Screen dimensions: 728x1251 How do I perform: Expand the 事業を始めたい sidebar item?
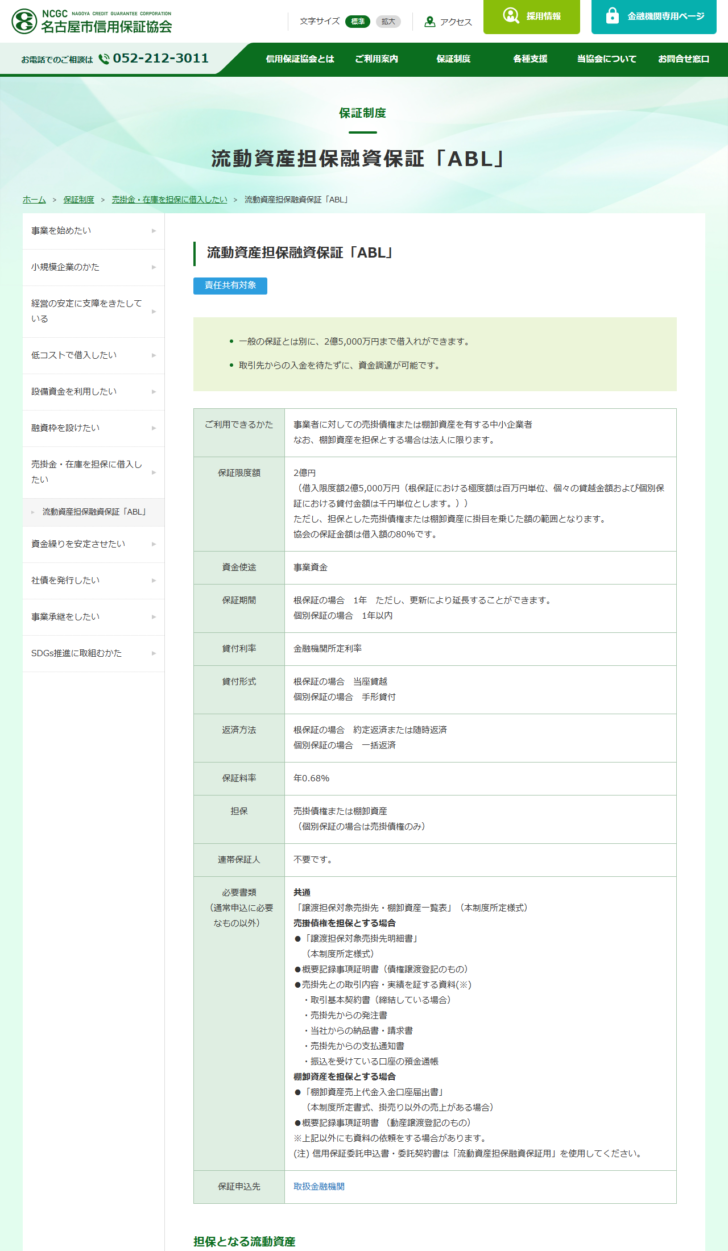point(93,231)
